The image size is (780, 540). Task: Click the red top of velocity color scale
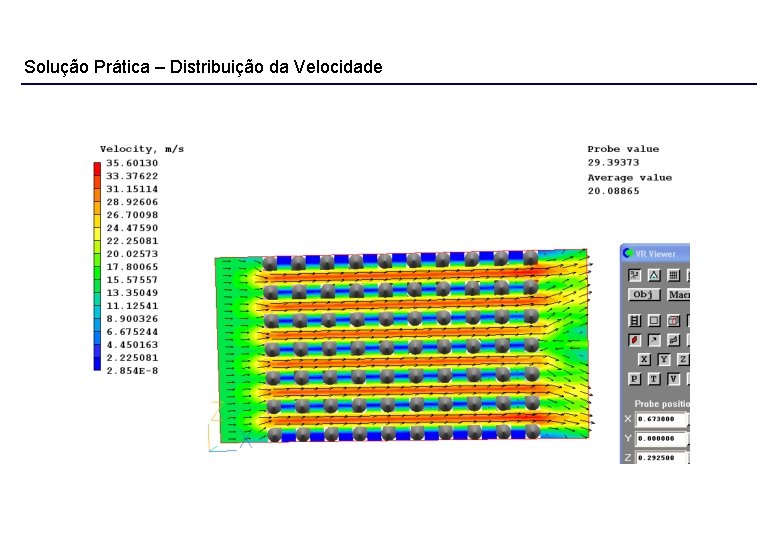click(97, 170)
